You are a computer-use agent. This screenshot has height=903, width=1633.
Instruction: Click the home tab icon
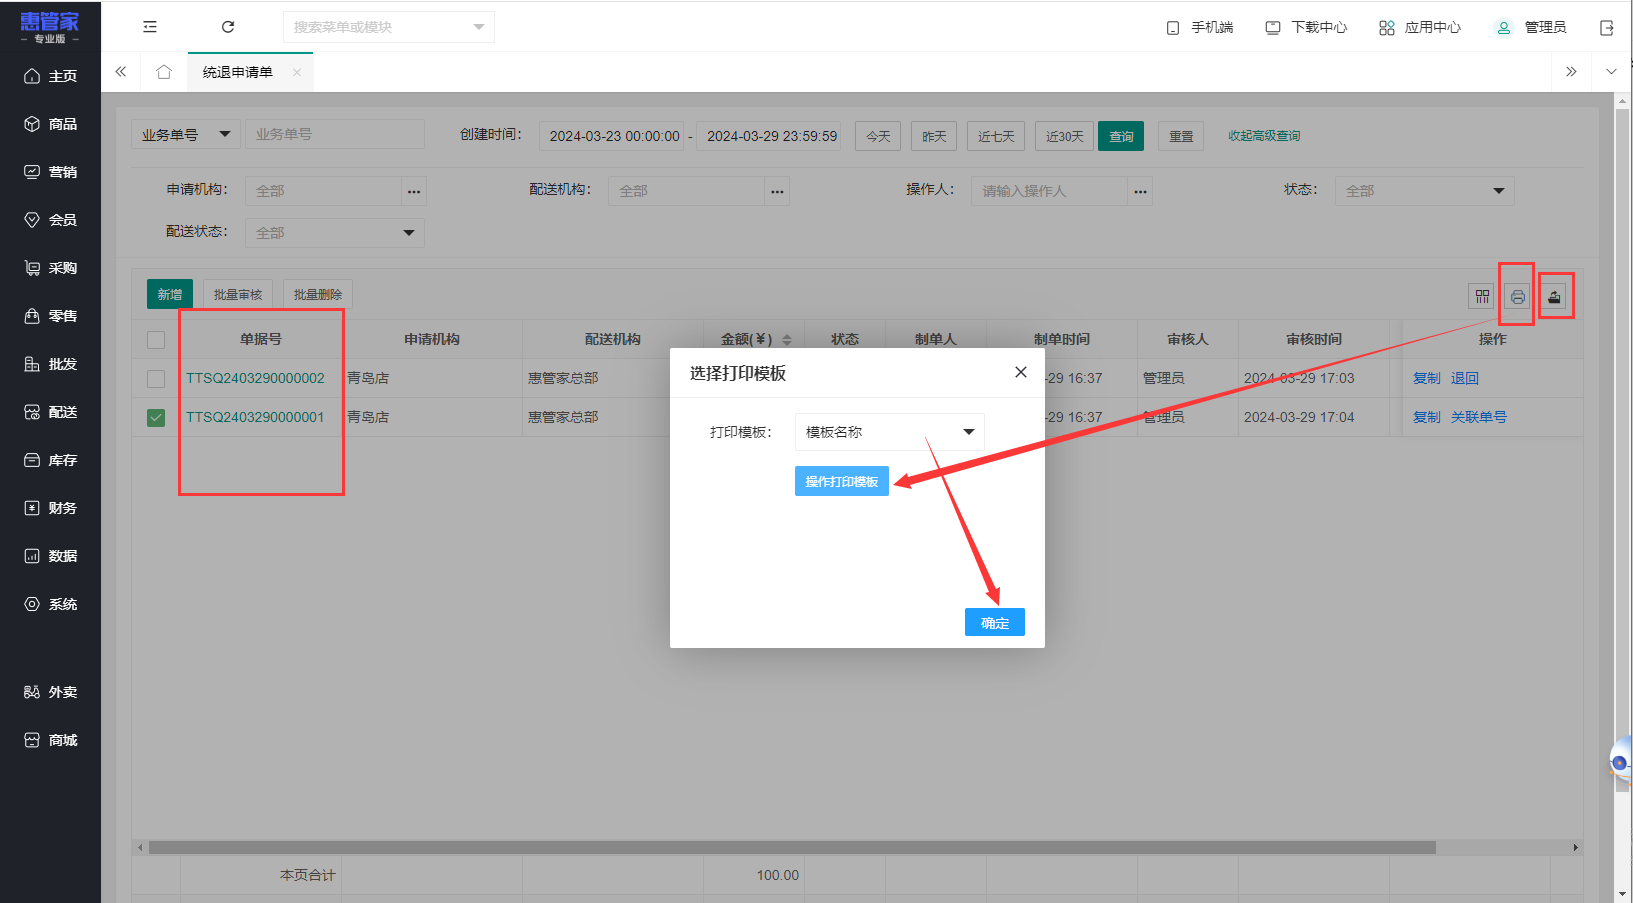164,72
